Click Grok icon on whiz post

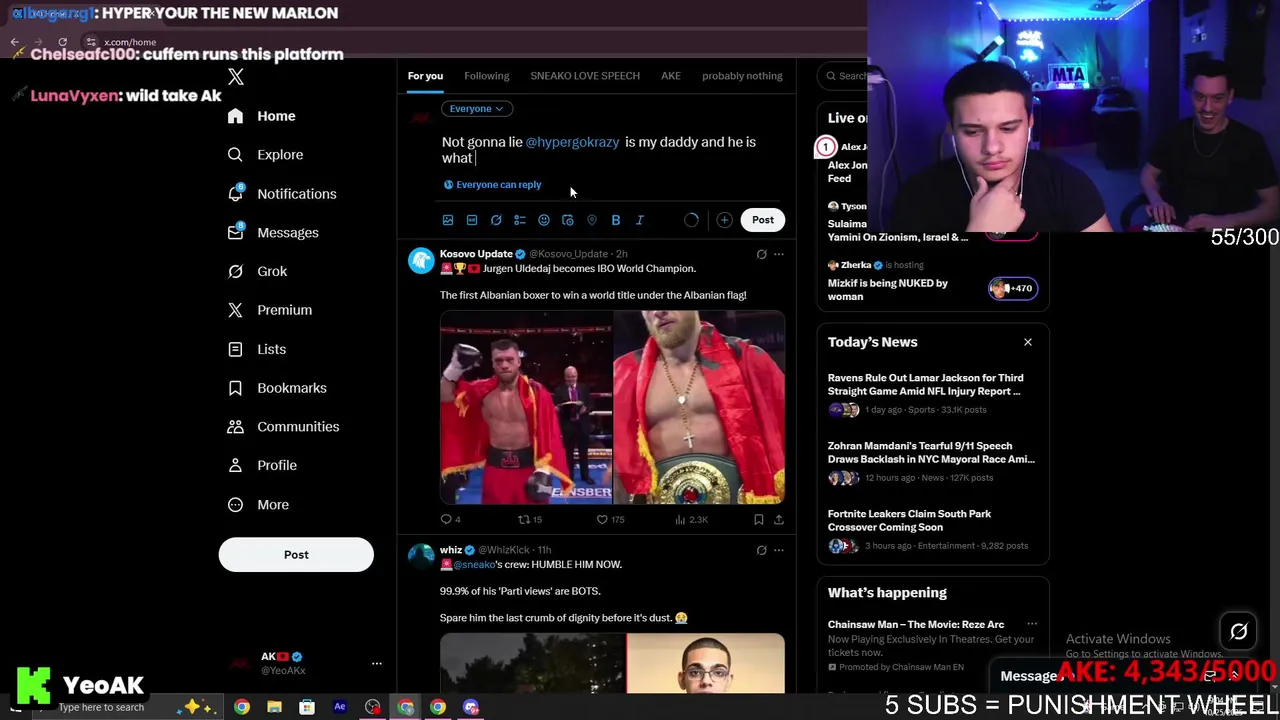coord(761,550)
